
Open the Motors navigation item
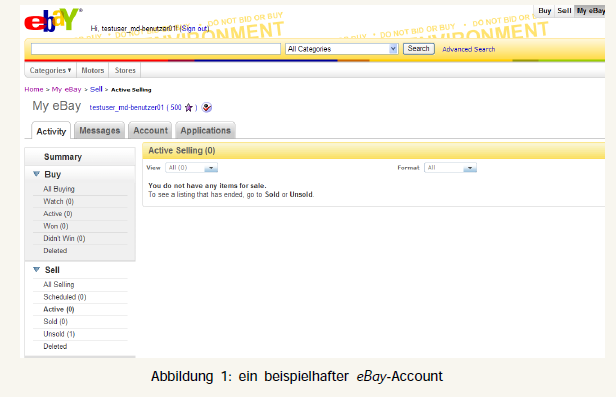(93, 70)
